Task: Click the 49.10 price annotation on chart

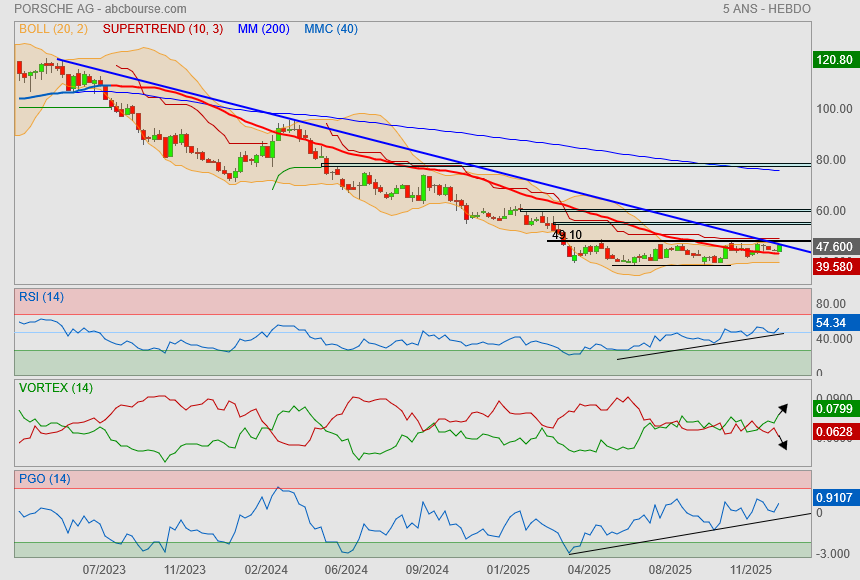Action: [567, 235]
